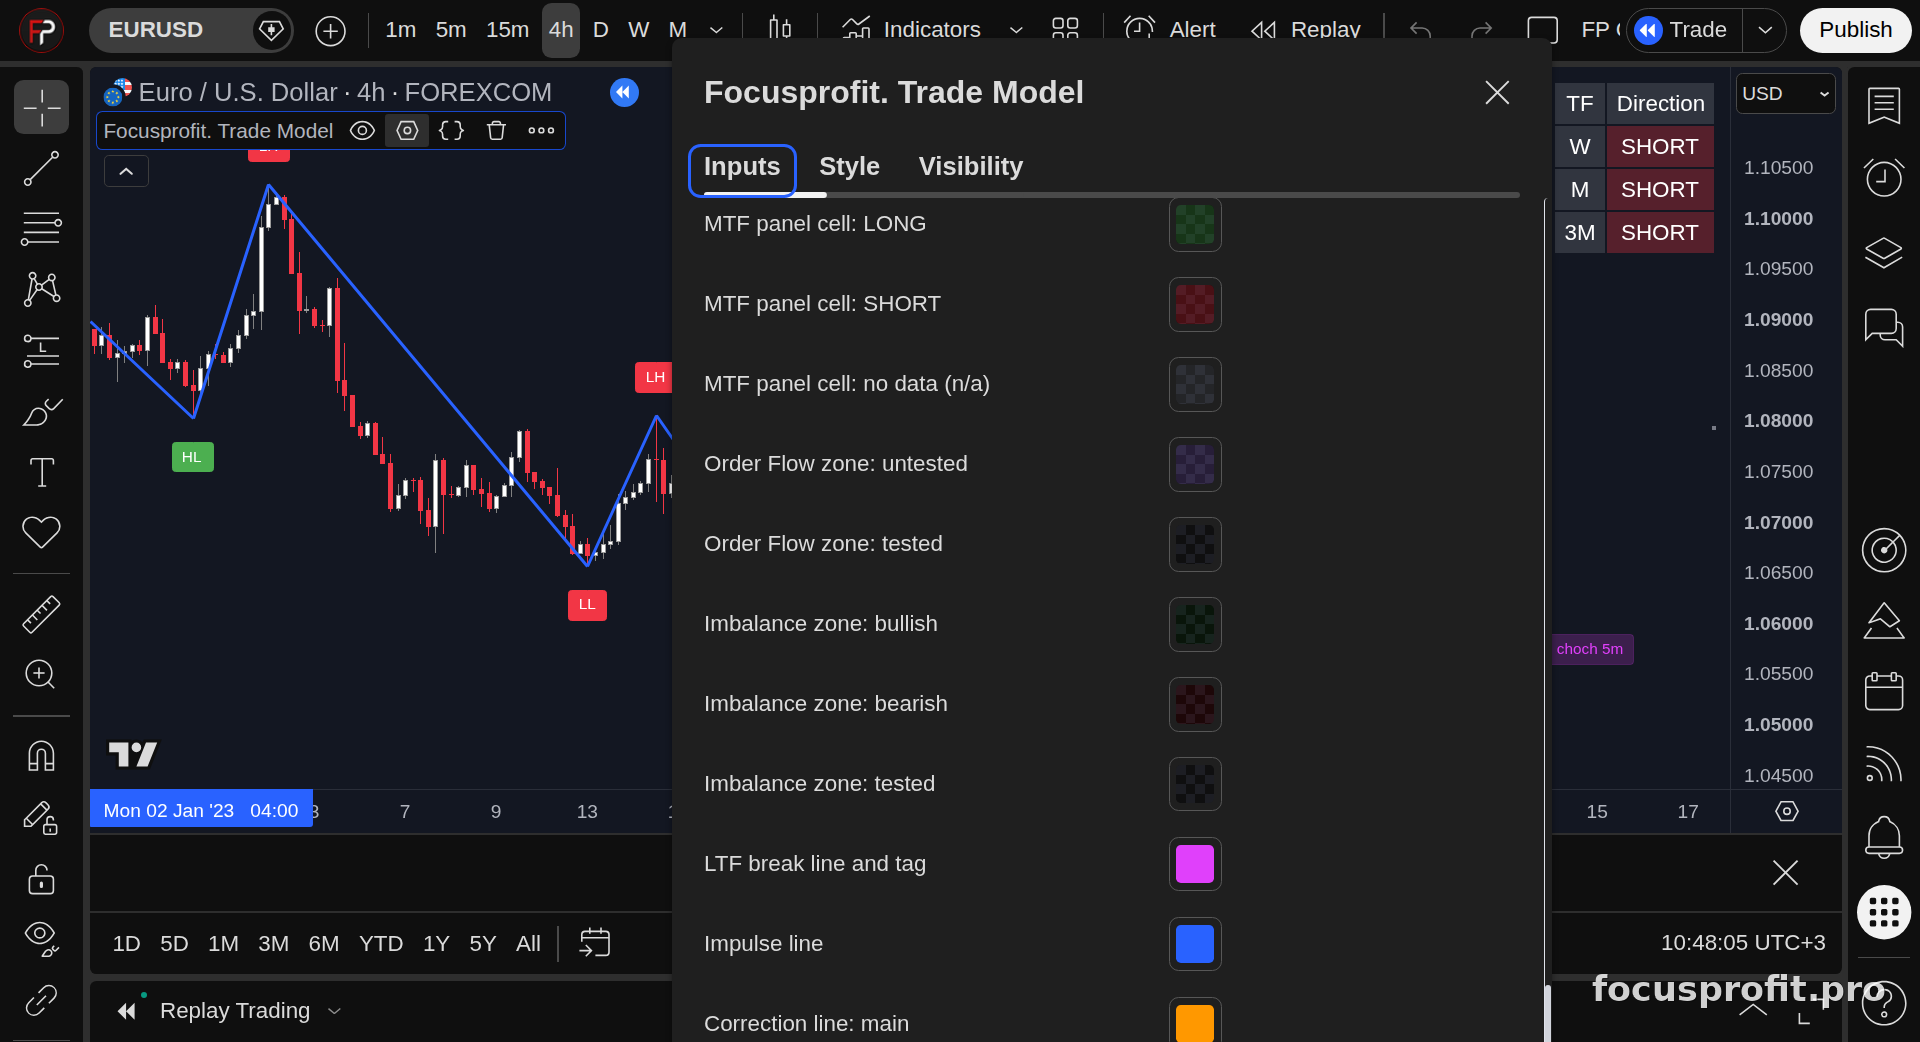Open the watchlist panel icon

[1884, 105]
